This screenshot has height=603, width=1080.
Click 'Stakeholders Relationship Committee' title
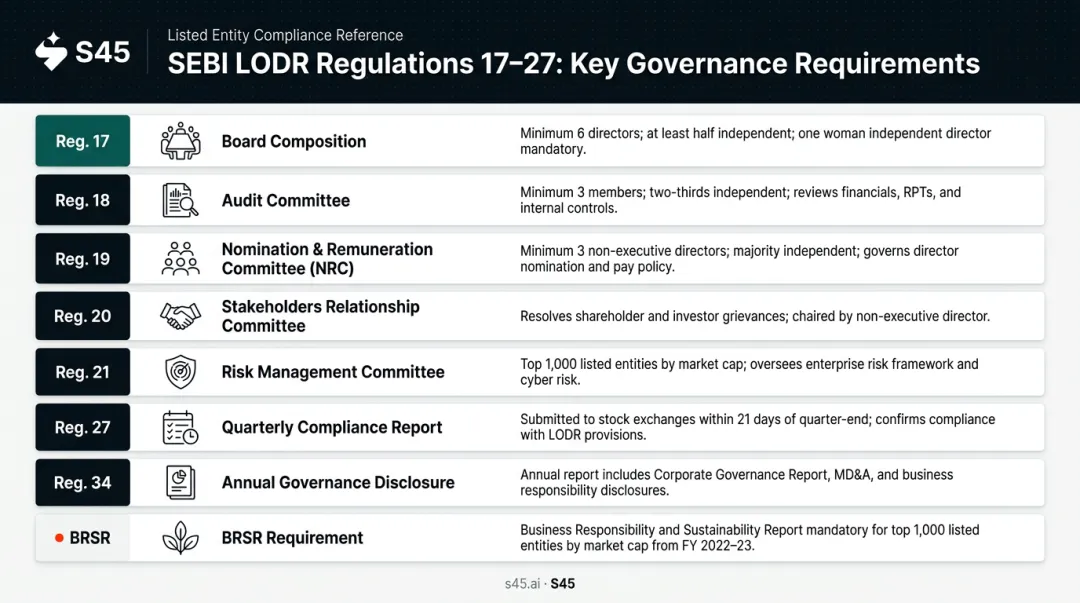click(320, 316)
